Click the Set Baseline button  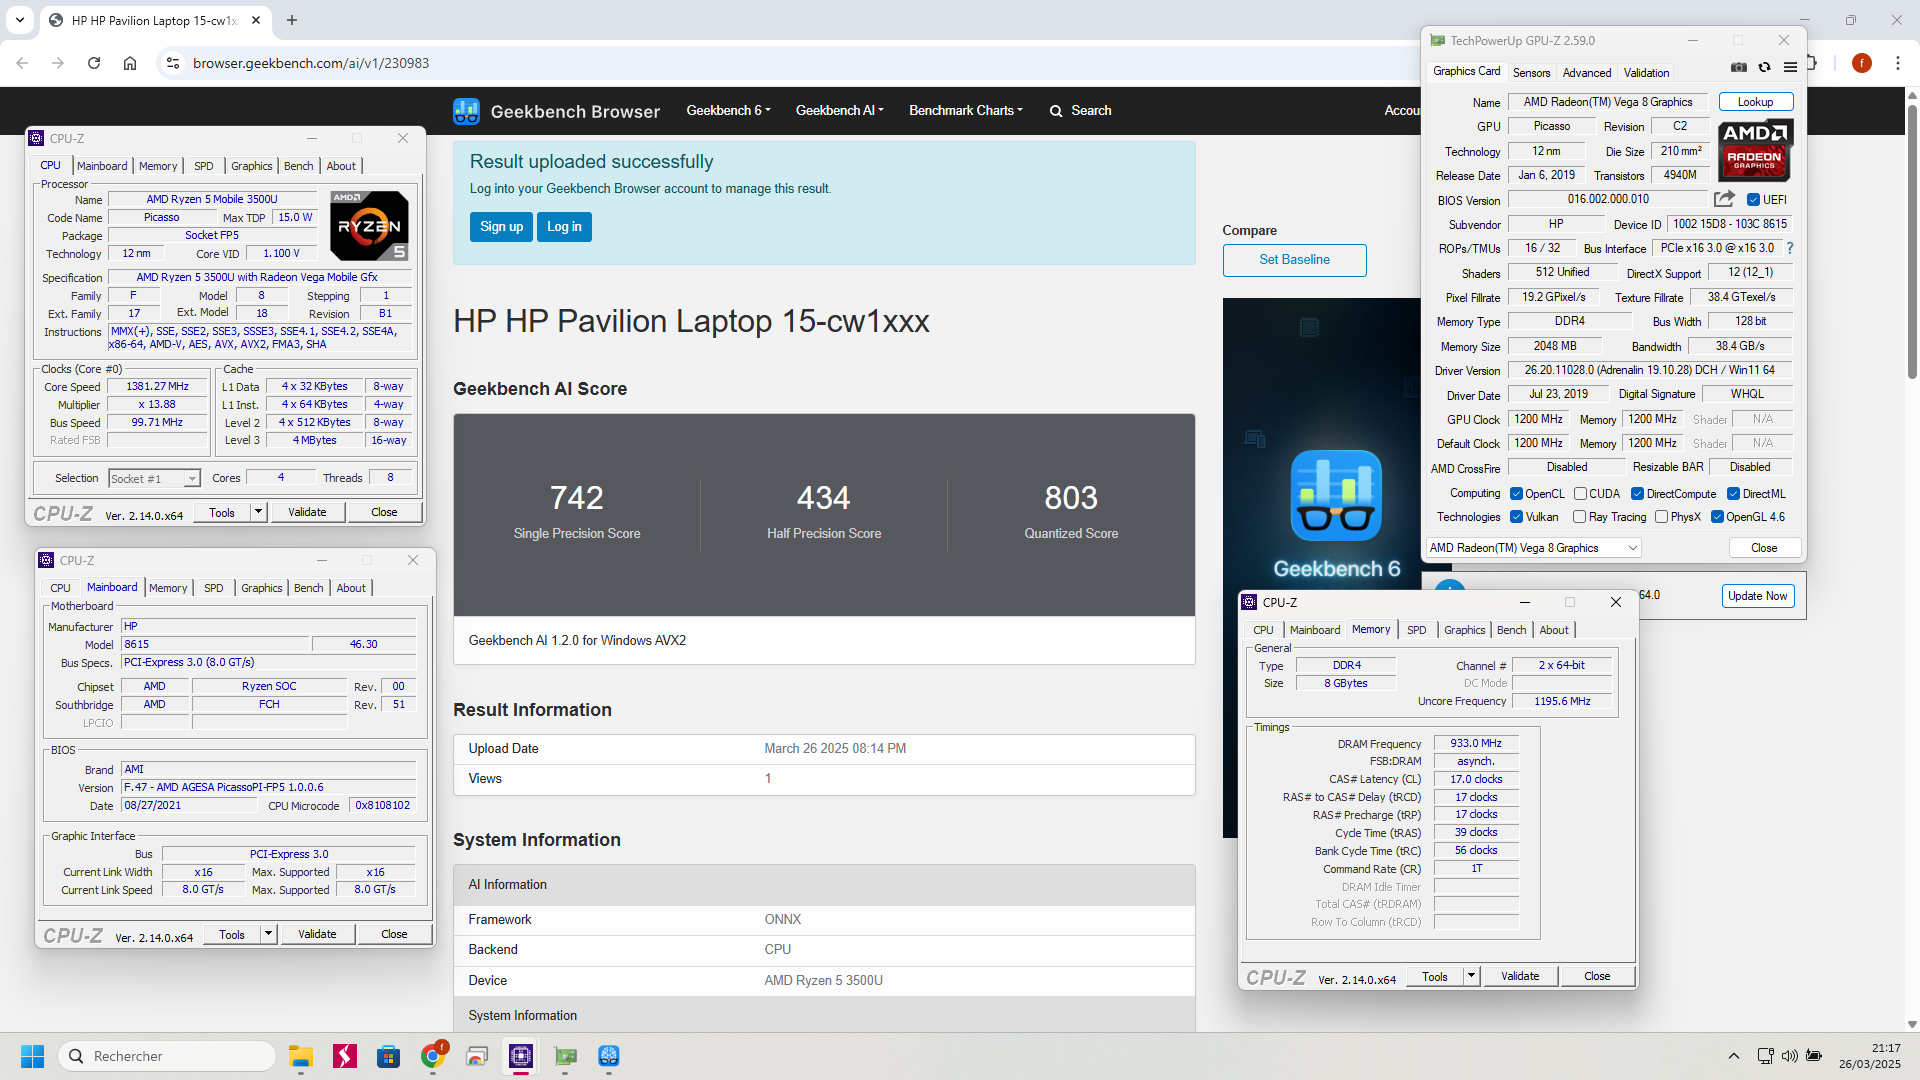[x=1294, y=260]
